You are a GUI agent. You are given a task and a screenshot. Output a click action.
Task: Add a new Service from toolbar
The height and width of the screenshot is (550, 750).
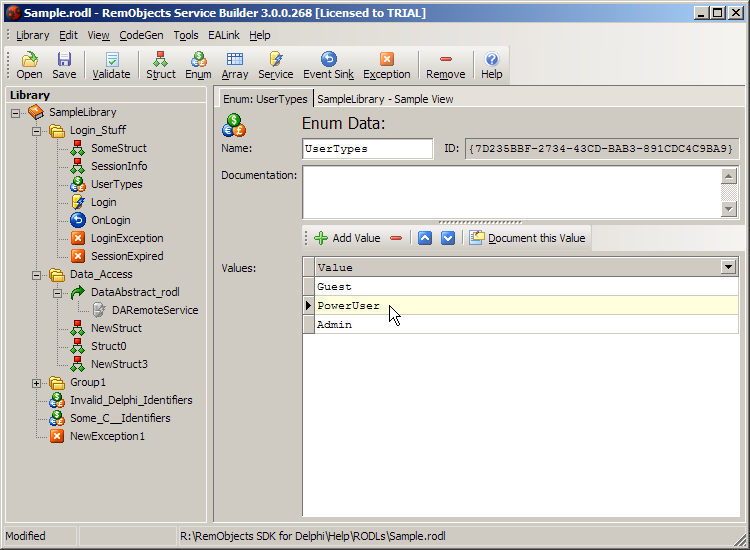(276, 59)
